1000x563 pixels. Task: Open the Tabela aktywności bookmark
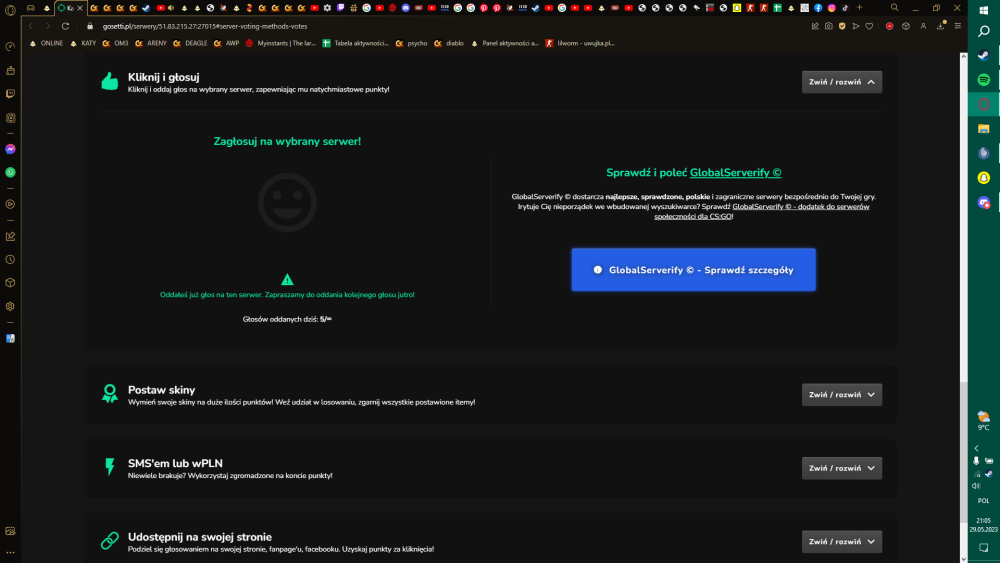(x=356, y=43)
